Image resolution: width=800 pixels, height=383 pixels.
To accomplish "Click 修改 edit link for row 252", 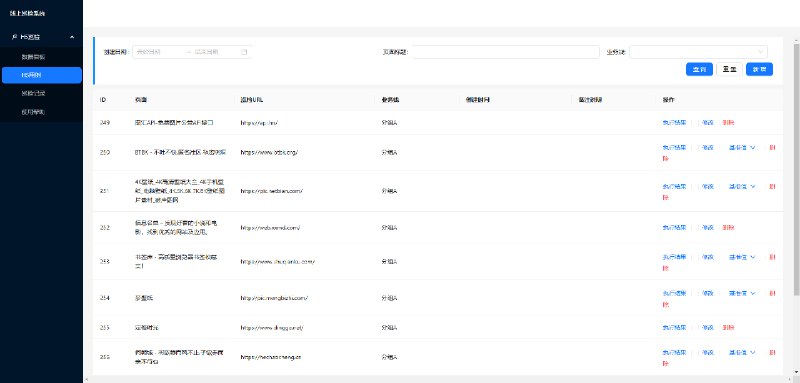I will pos(707,227).
